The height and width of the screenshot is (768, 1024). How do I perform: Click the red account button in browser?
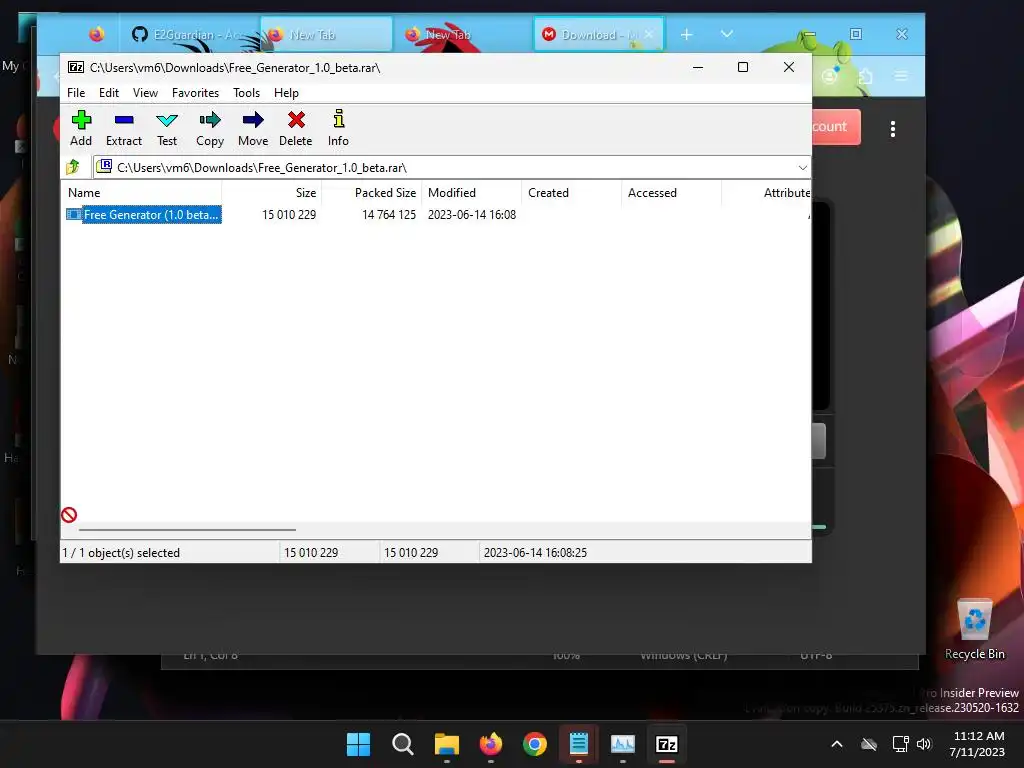pyautogui.click(x=836, y=127)
